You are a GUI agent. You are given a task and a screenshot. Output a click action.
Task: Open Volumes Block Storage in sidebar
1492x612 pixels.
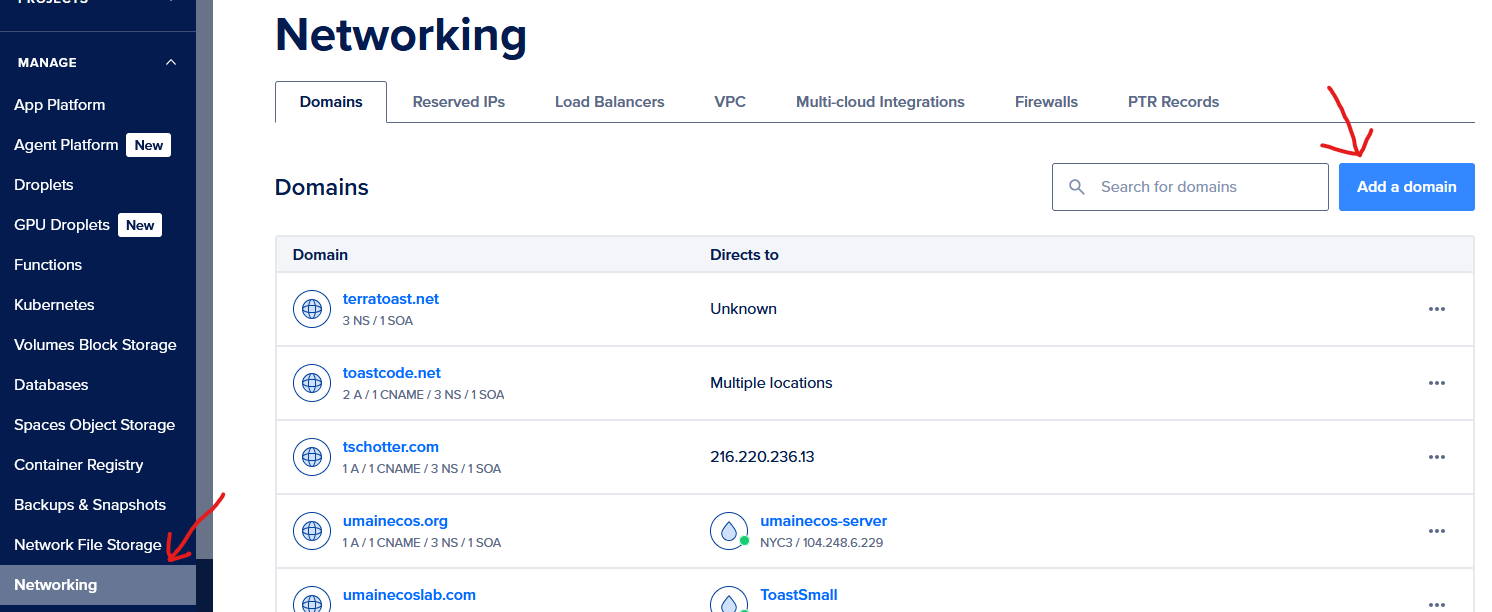(x=95, y=345)
